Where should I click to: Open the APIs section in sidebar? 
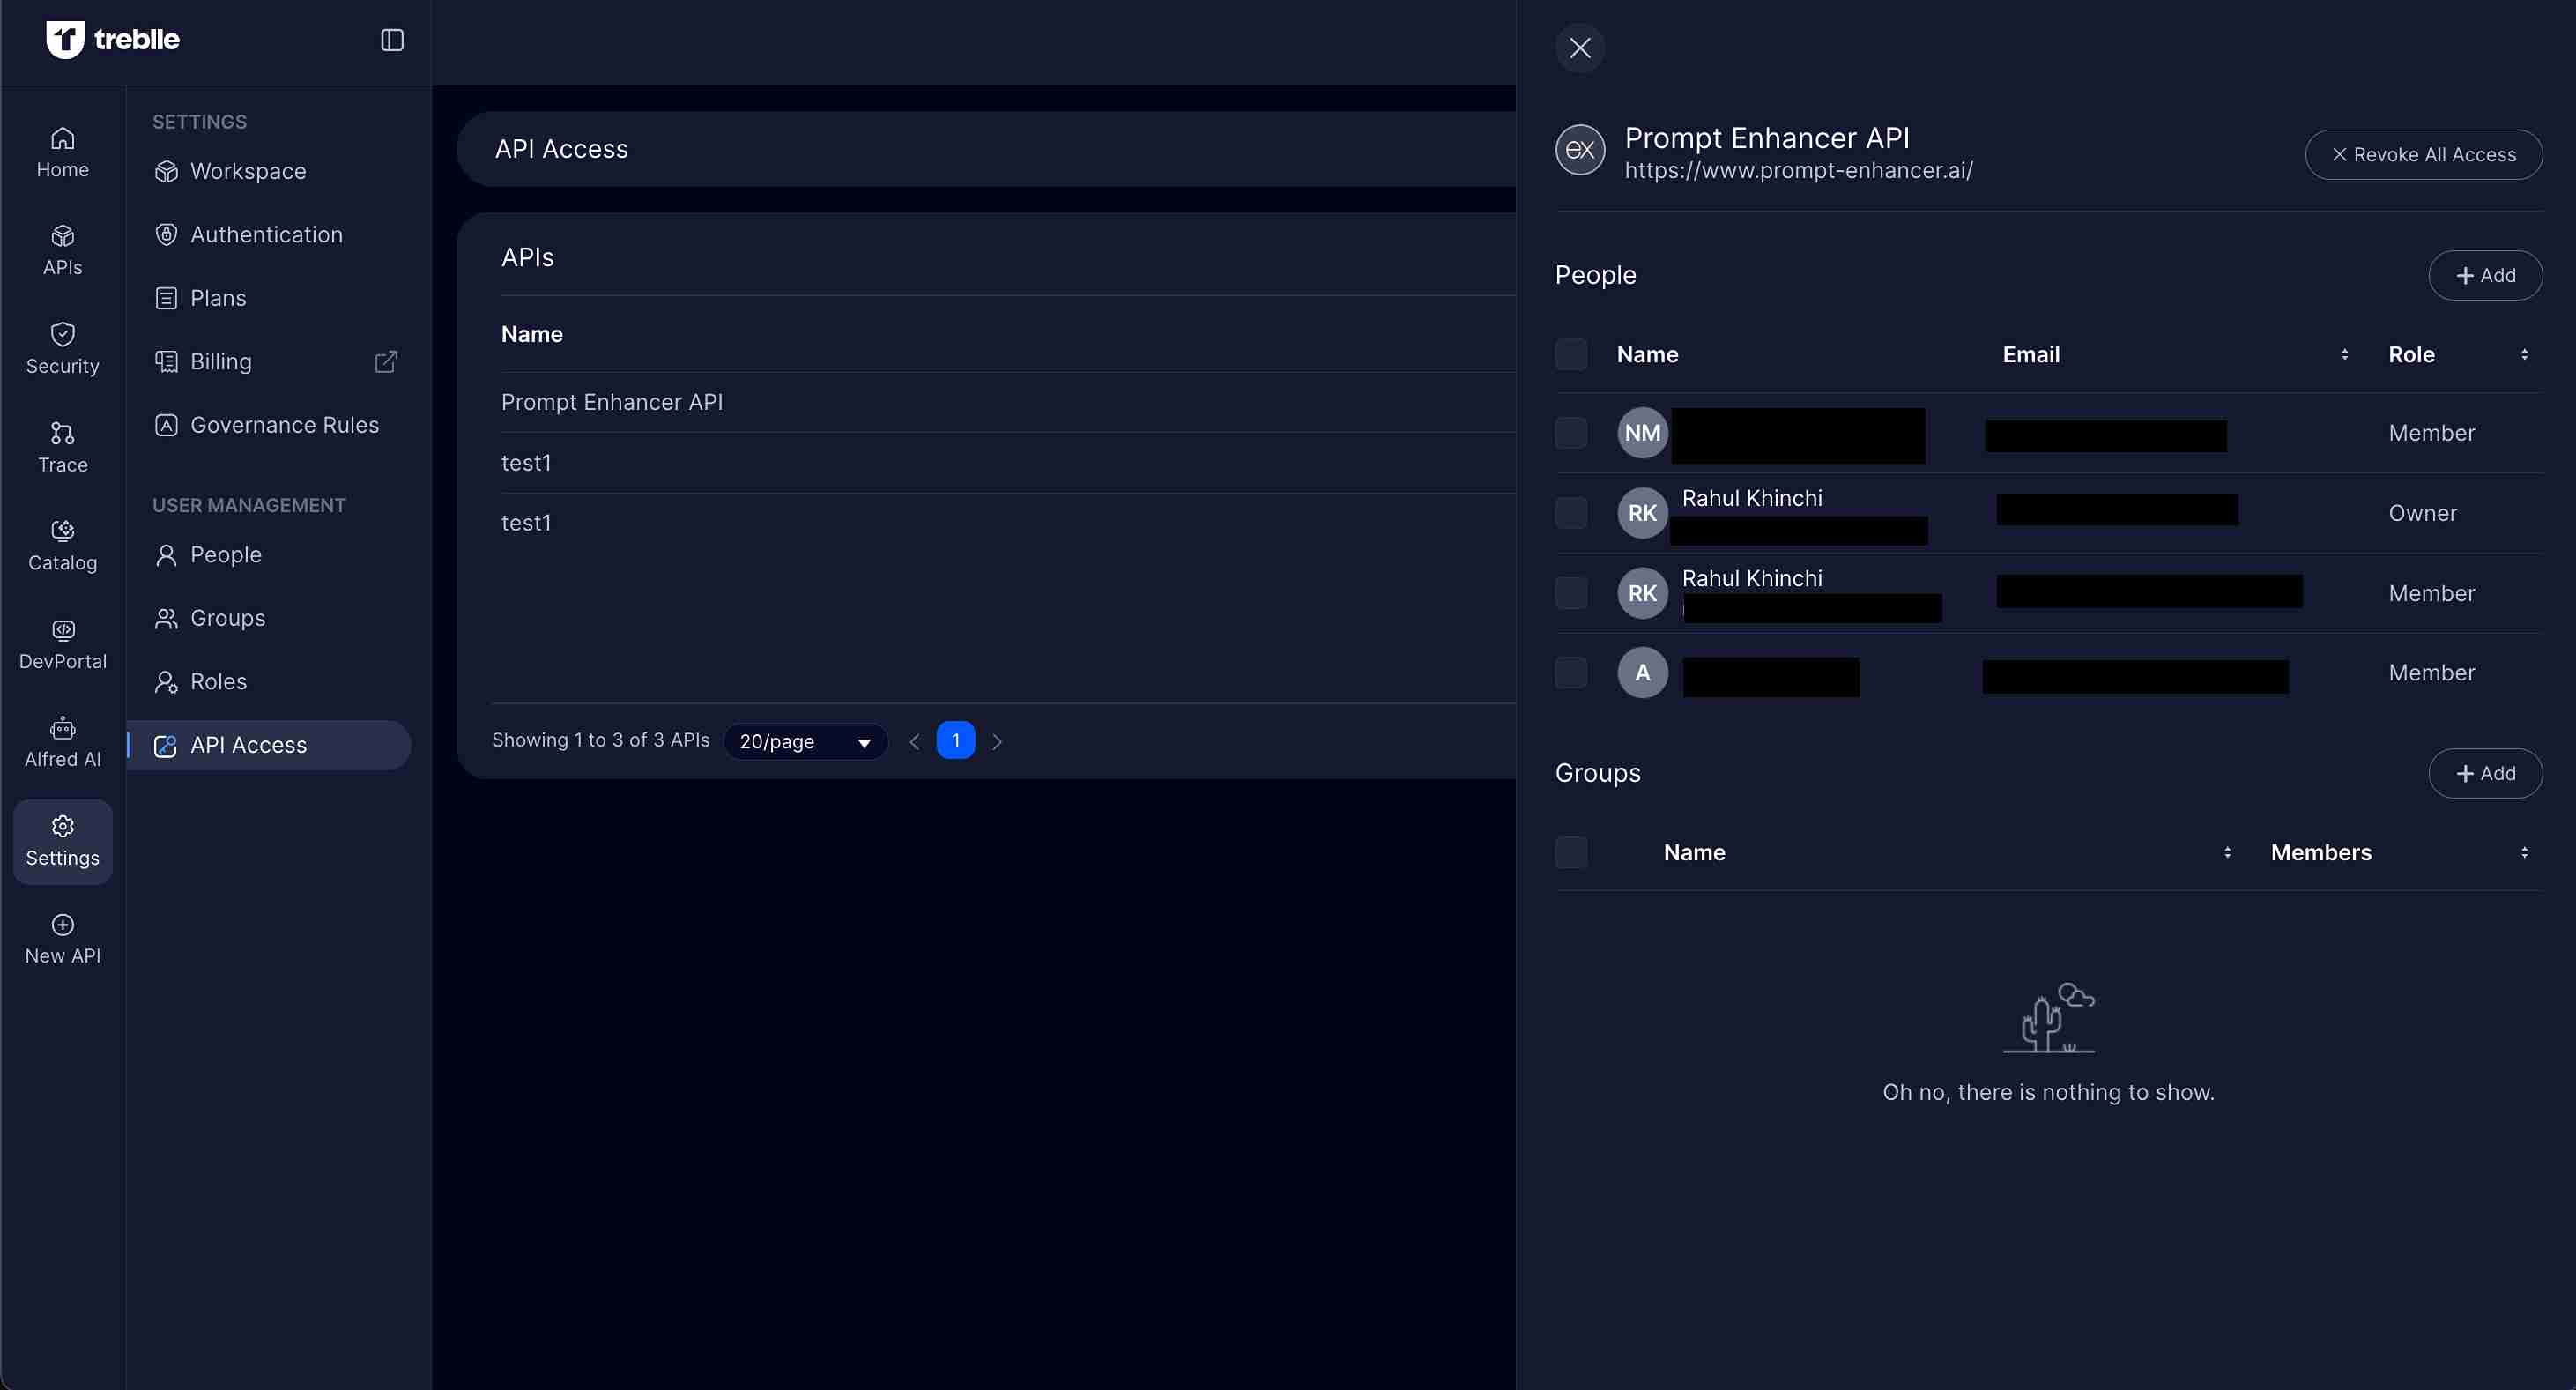(x=62, y=250)
